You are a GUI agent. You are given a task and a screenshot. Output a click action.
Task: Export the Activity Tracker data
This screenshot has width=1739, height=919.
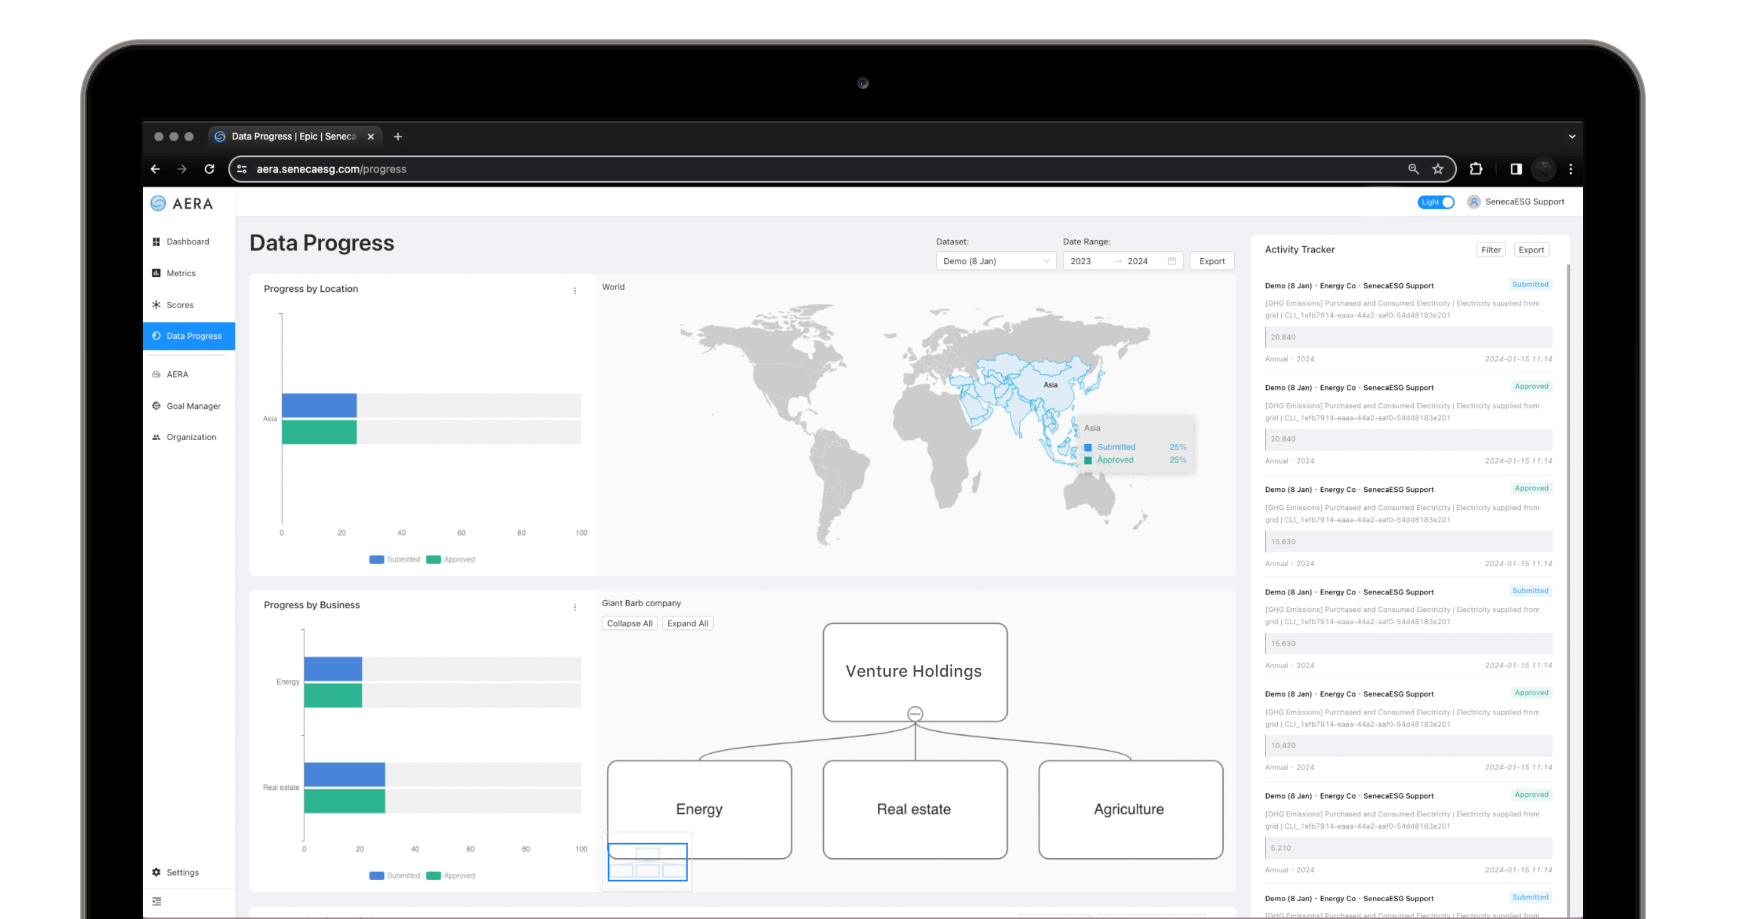(x=1531, y=249)
